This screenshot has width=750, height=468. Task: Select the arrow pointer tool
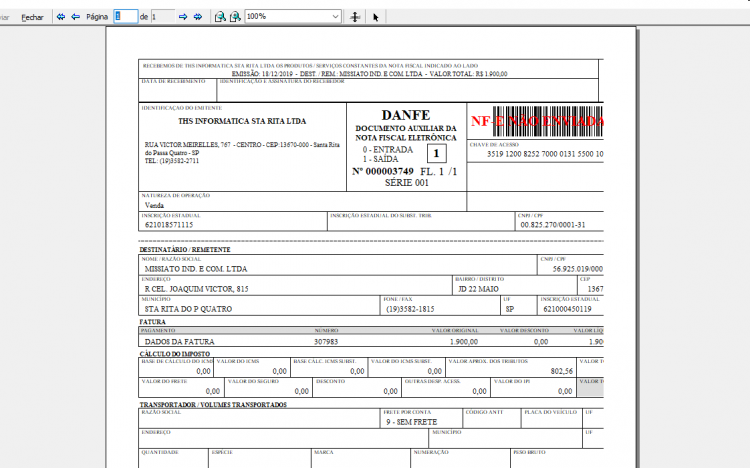pos(375,17)
